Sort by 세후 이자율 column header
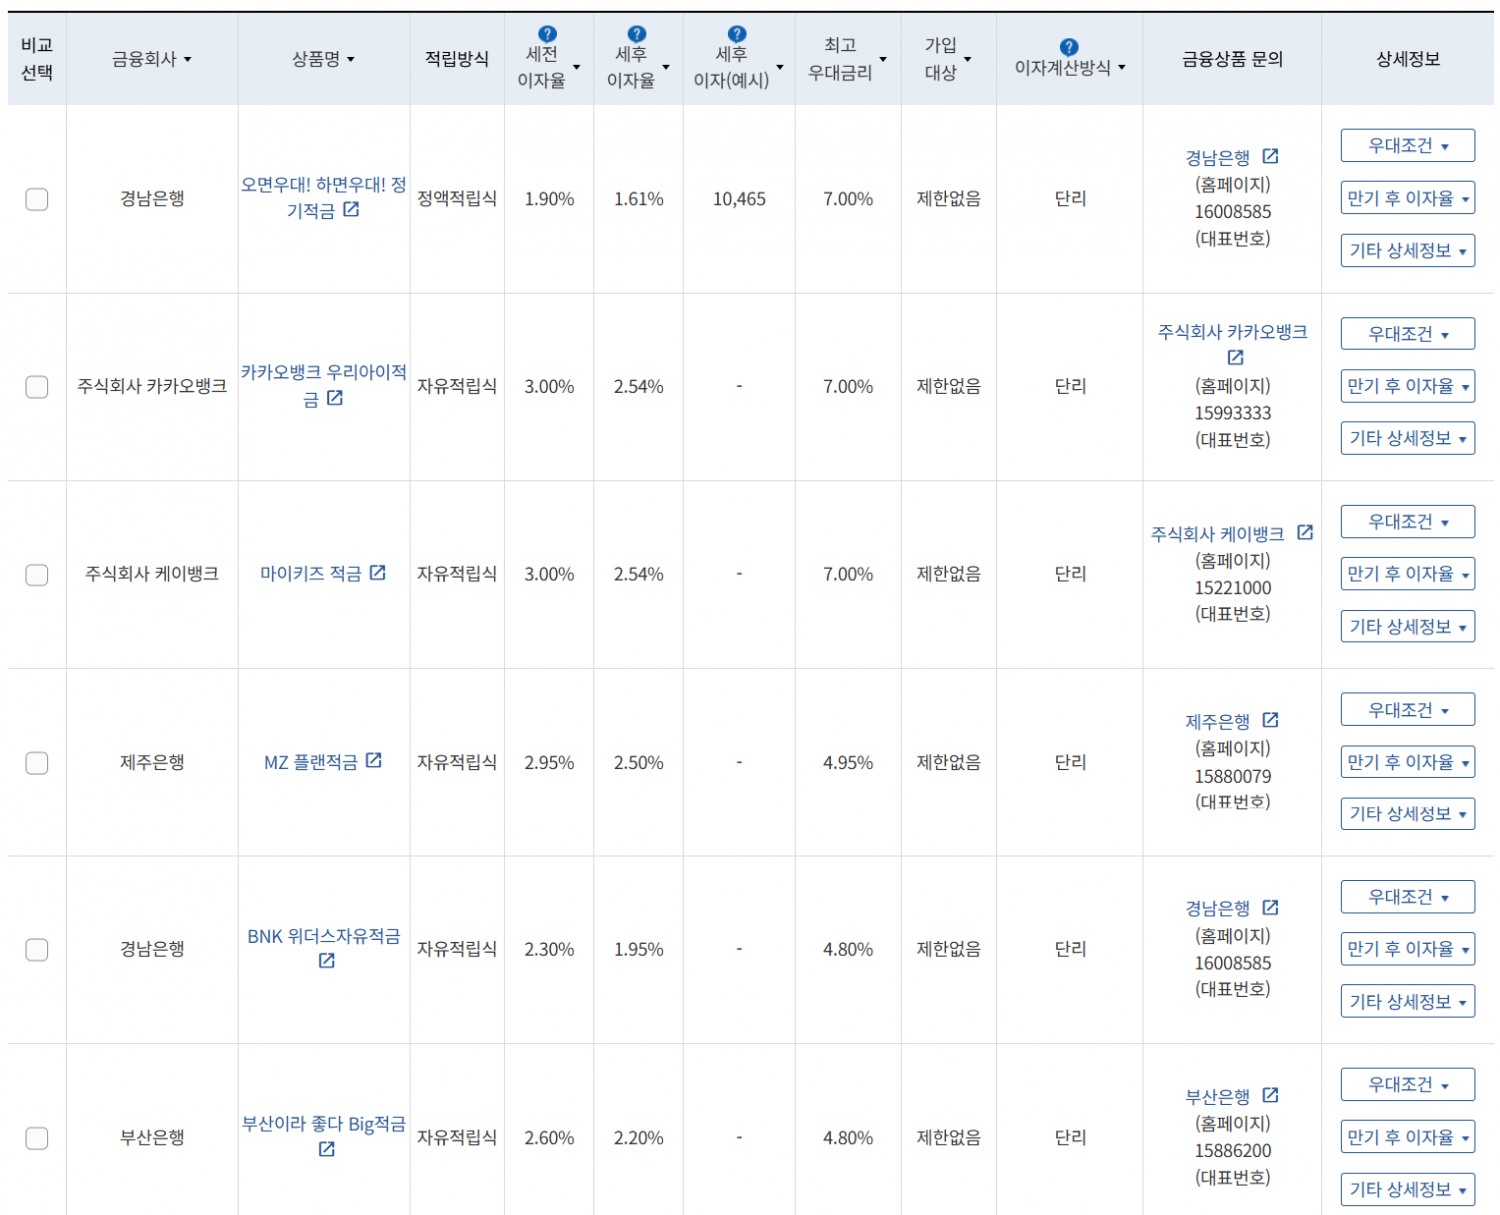Screen dimensions: 1500x1215 pyautogui.click(x=638, y=67)
